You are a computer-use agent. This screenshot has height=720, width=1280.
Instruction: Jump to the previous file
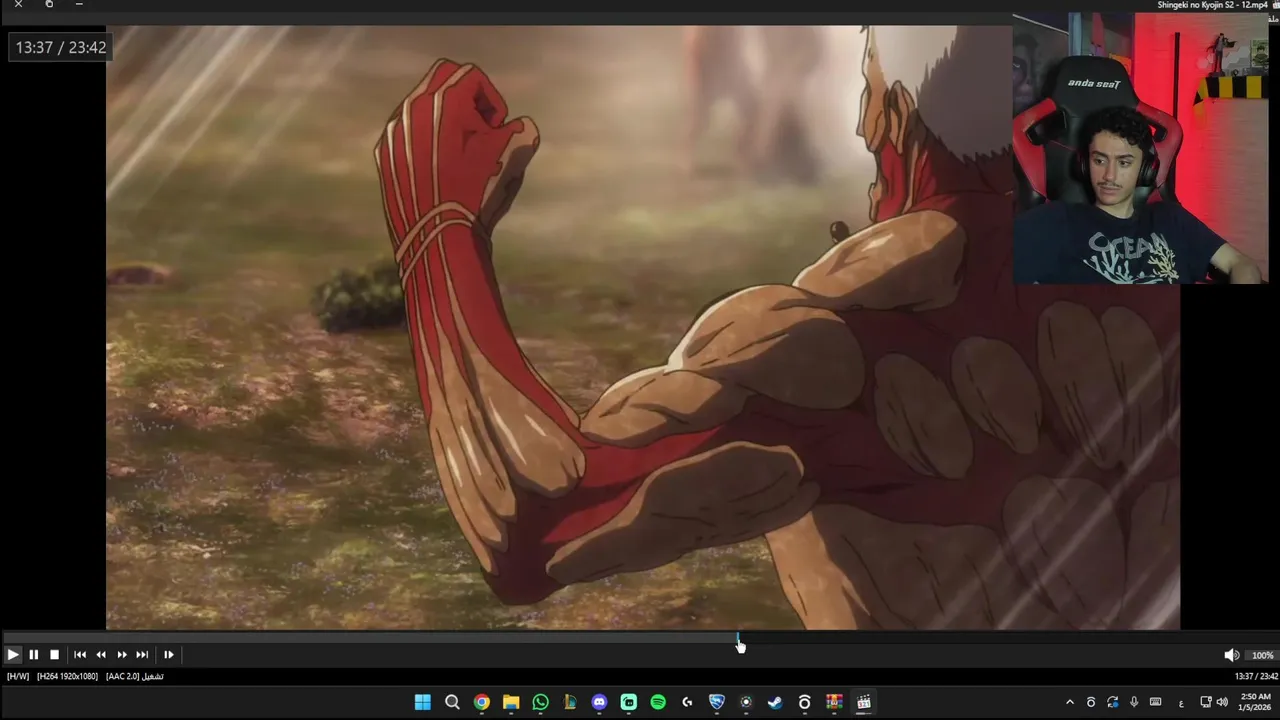click(80, 654)
